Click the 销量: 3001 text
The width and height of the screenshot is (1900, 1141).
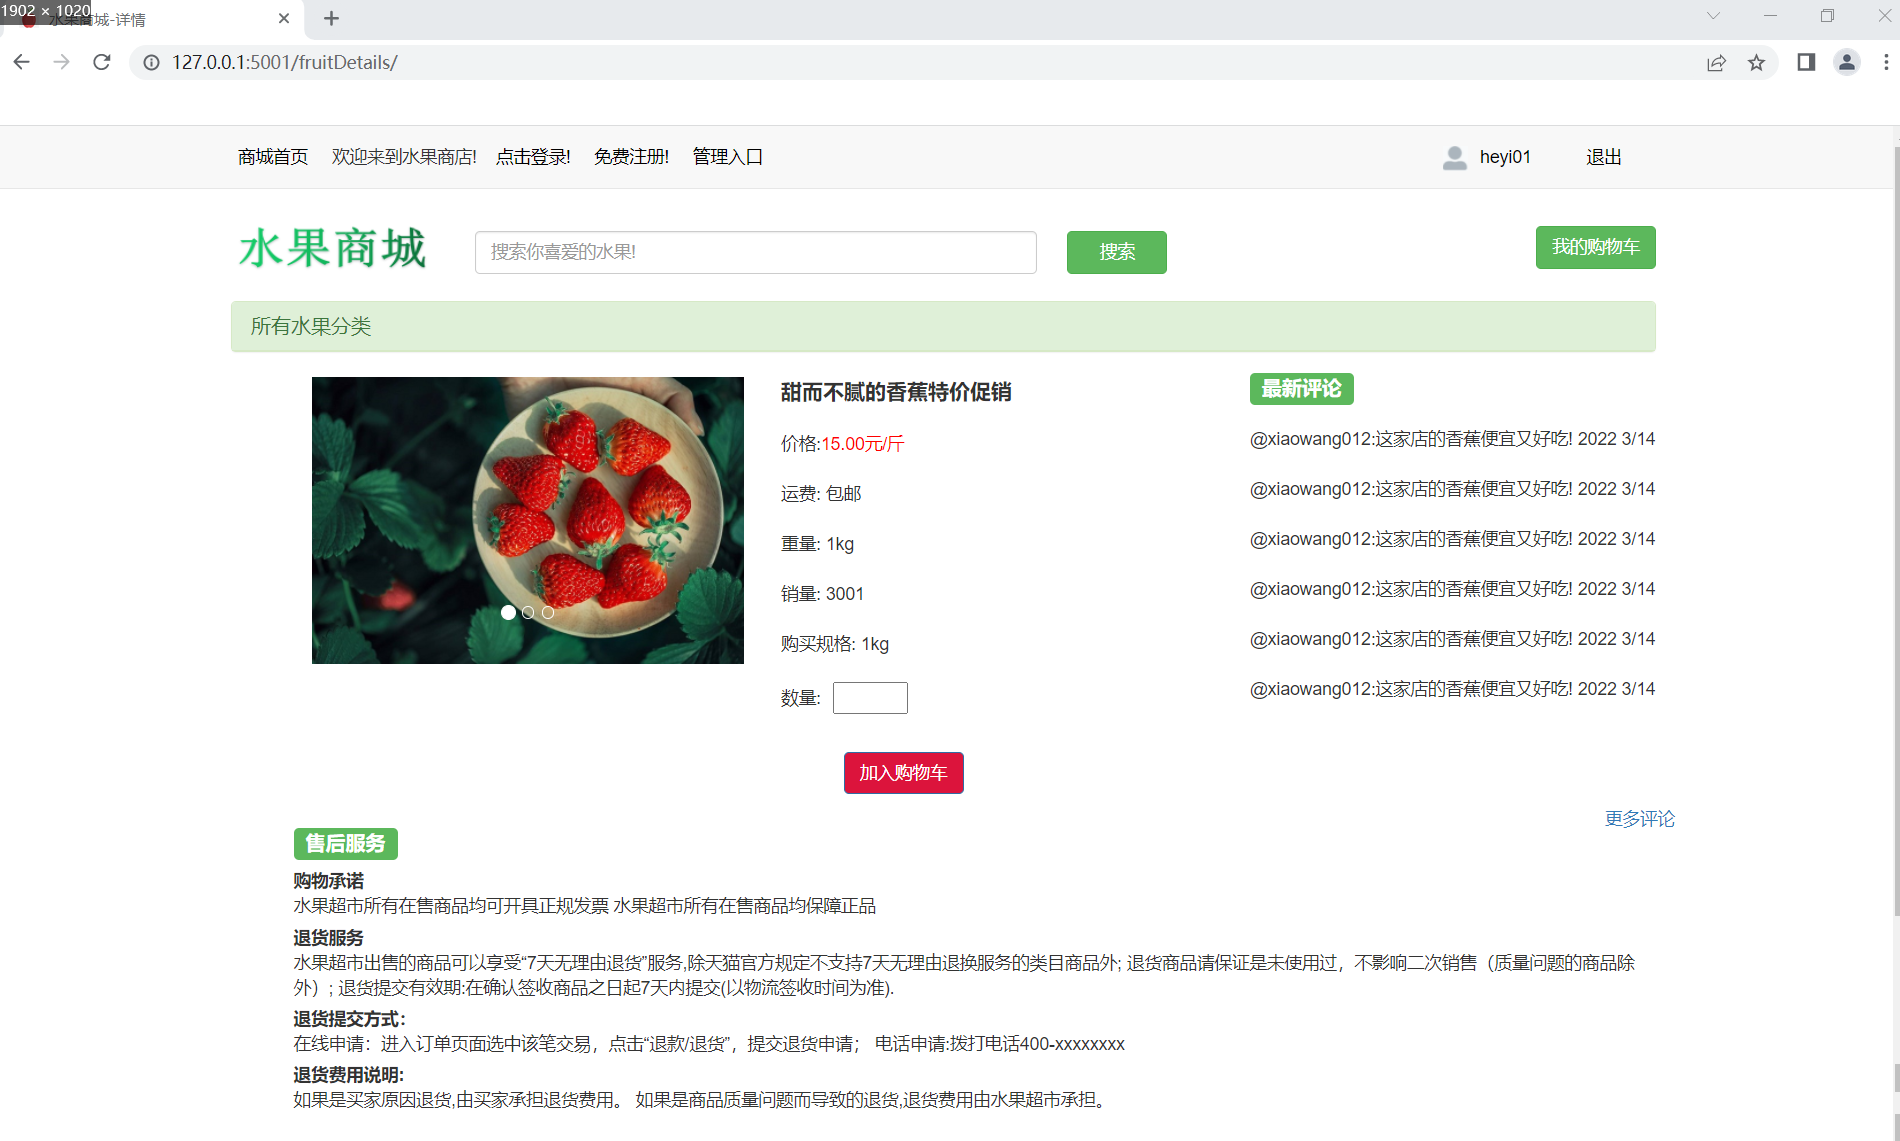(x=822, y=594)
